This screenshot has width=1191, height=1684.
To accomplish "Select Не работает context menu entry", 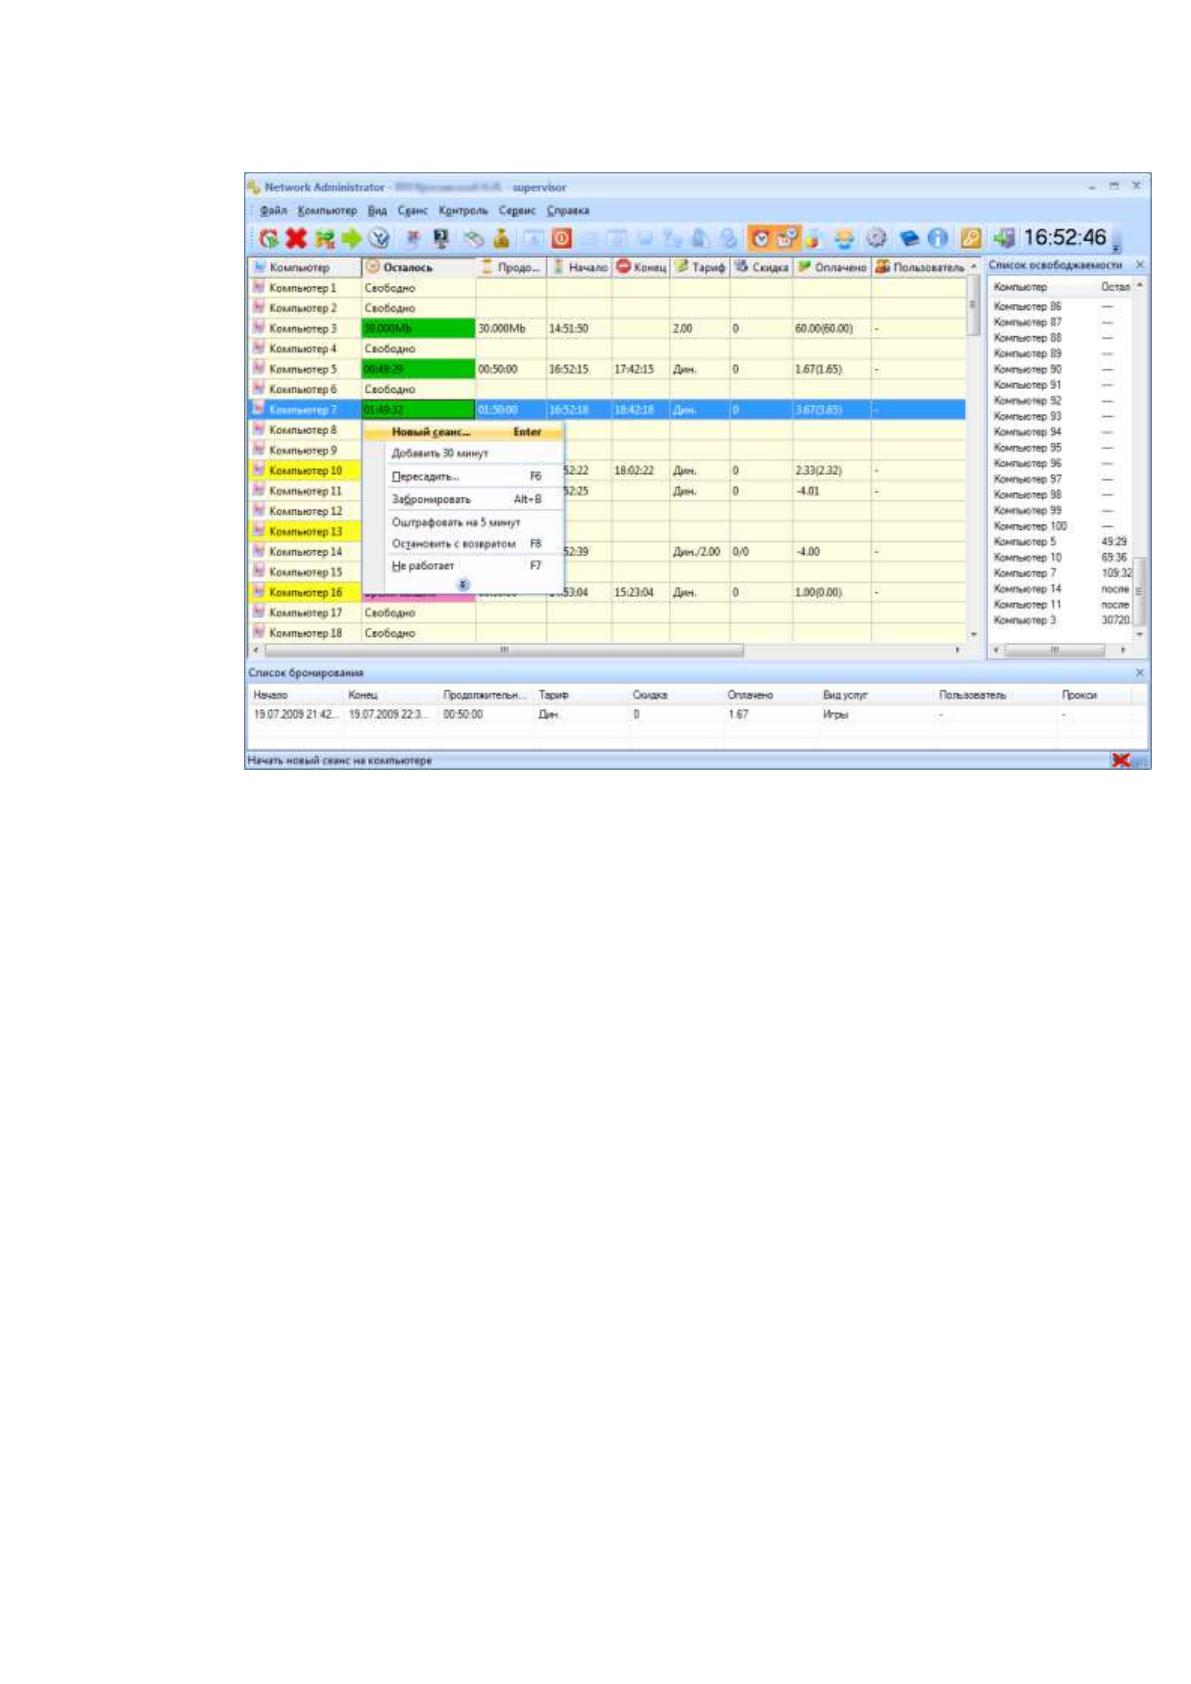I will 464,566.
